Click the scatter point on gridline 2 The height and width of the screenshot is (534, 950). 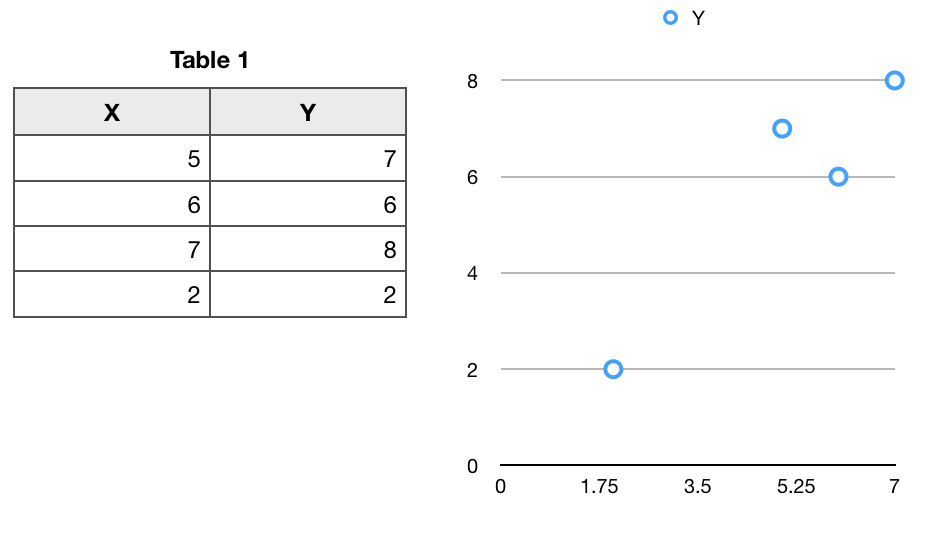coord(613,369)
